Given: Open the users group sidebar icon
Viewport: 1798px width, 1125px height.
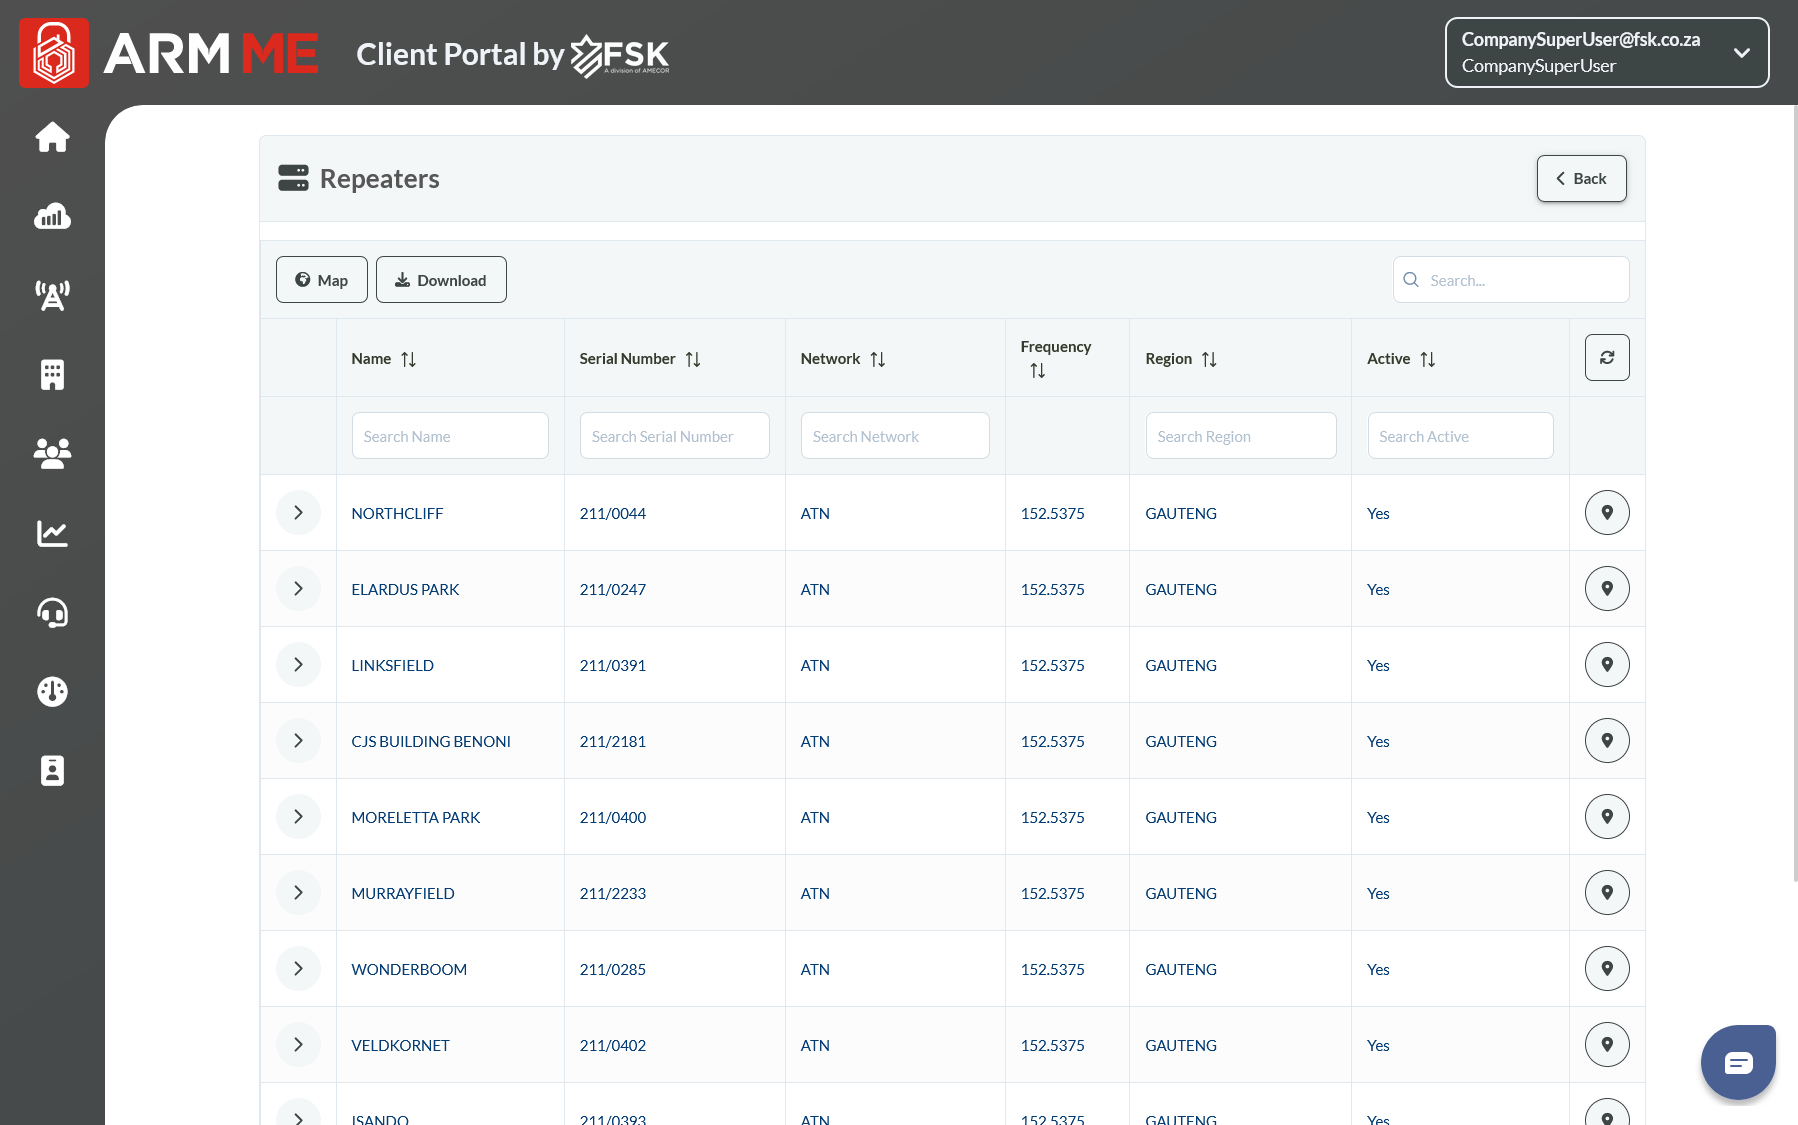Looking at the screenshot, I should point(52,454).
